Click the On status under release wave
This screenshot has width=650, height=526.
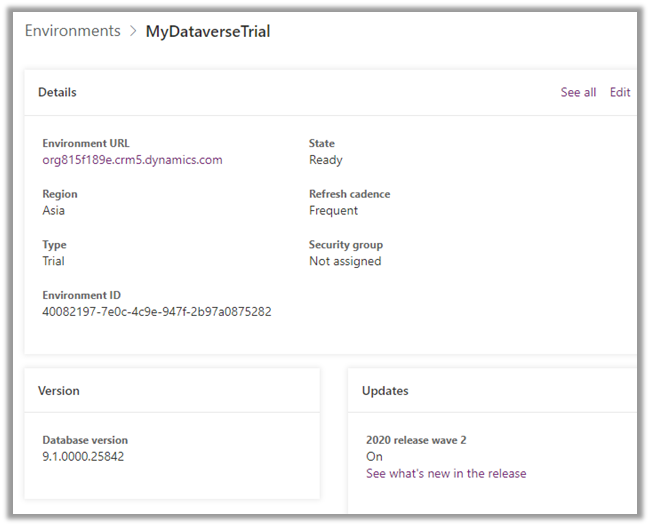[x=374, y=457]
